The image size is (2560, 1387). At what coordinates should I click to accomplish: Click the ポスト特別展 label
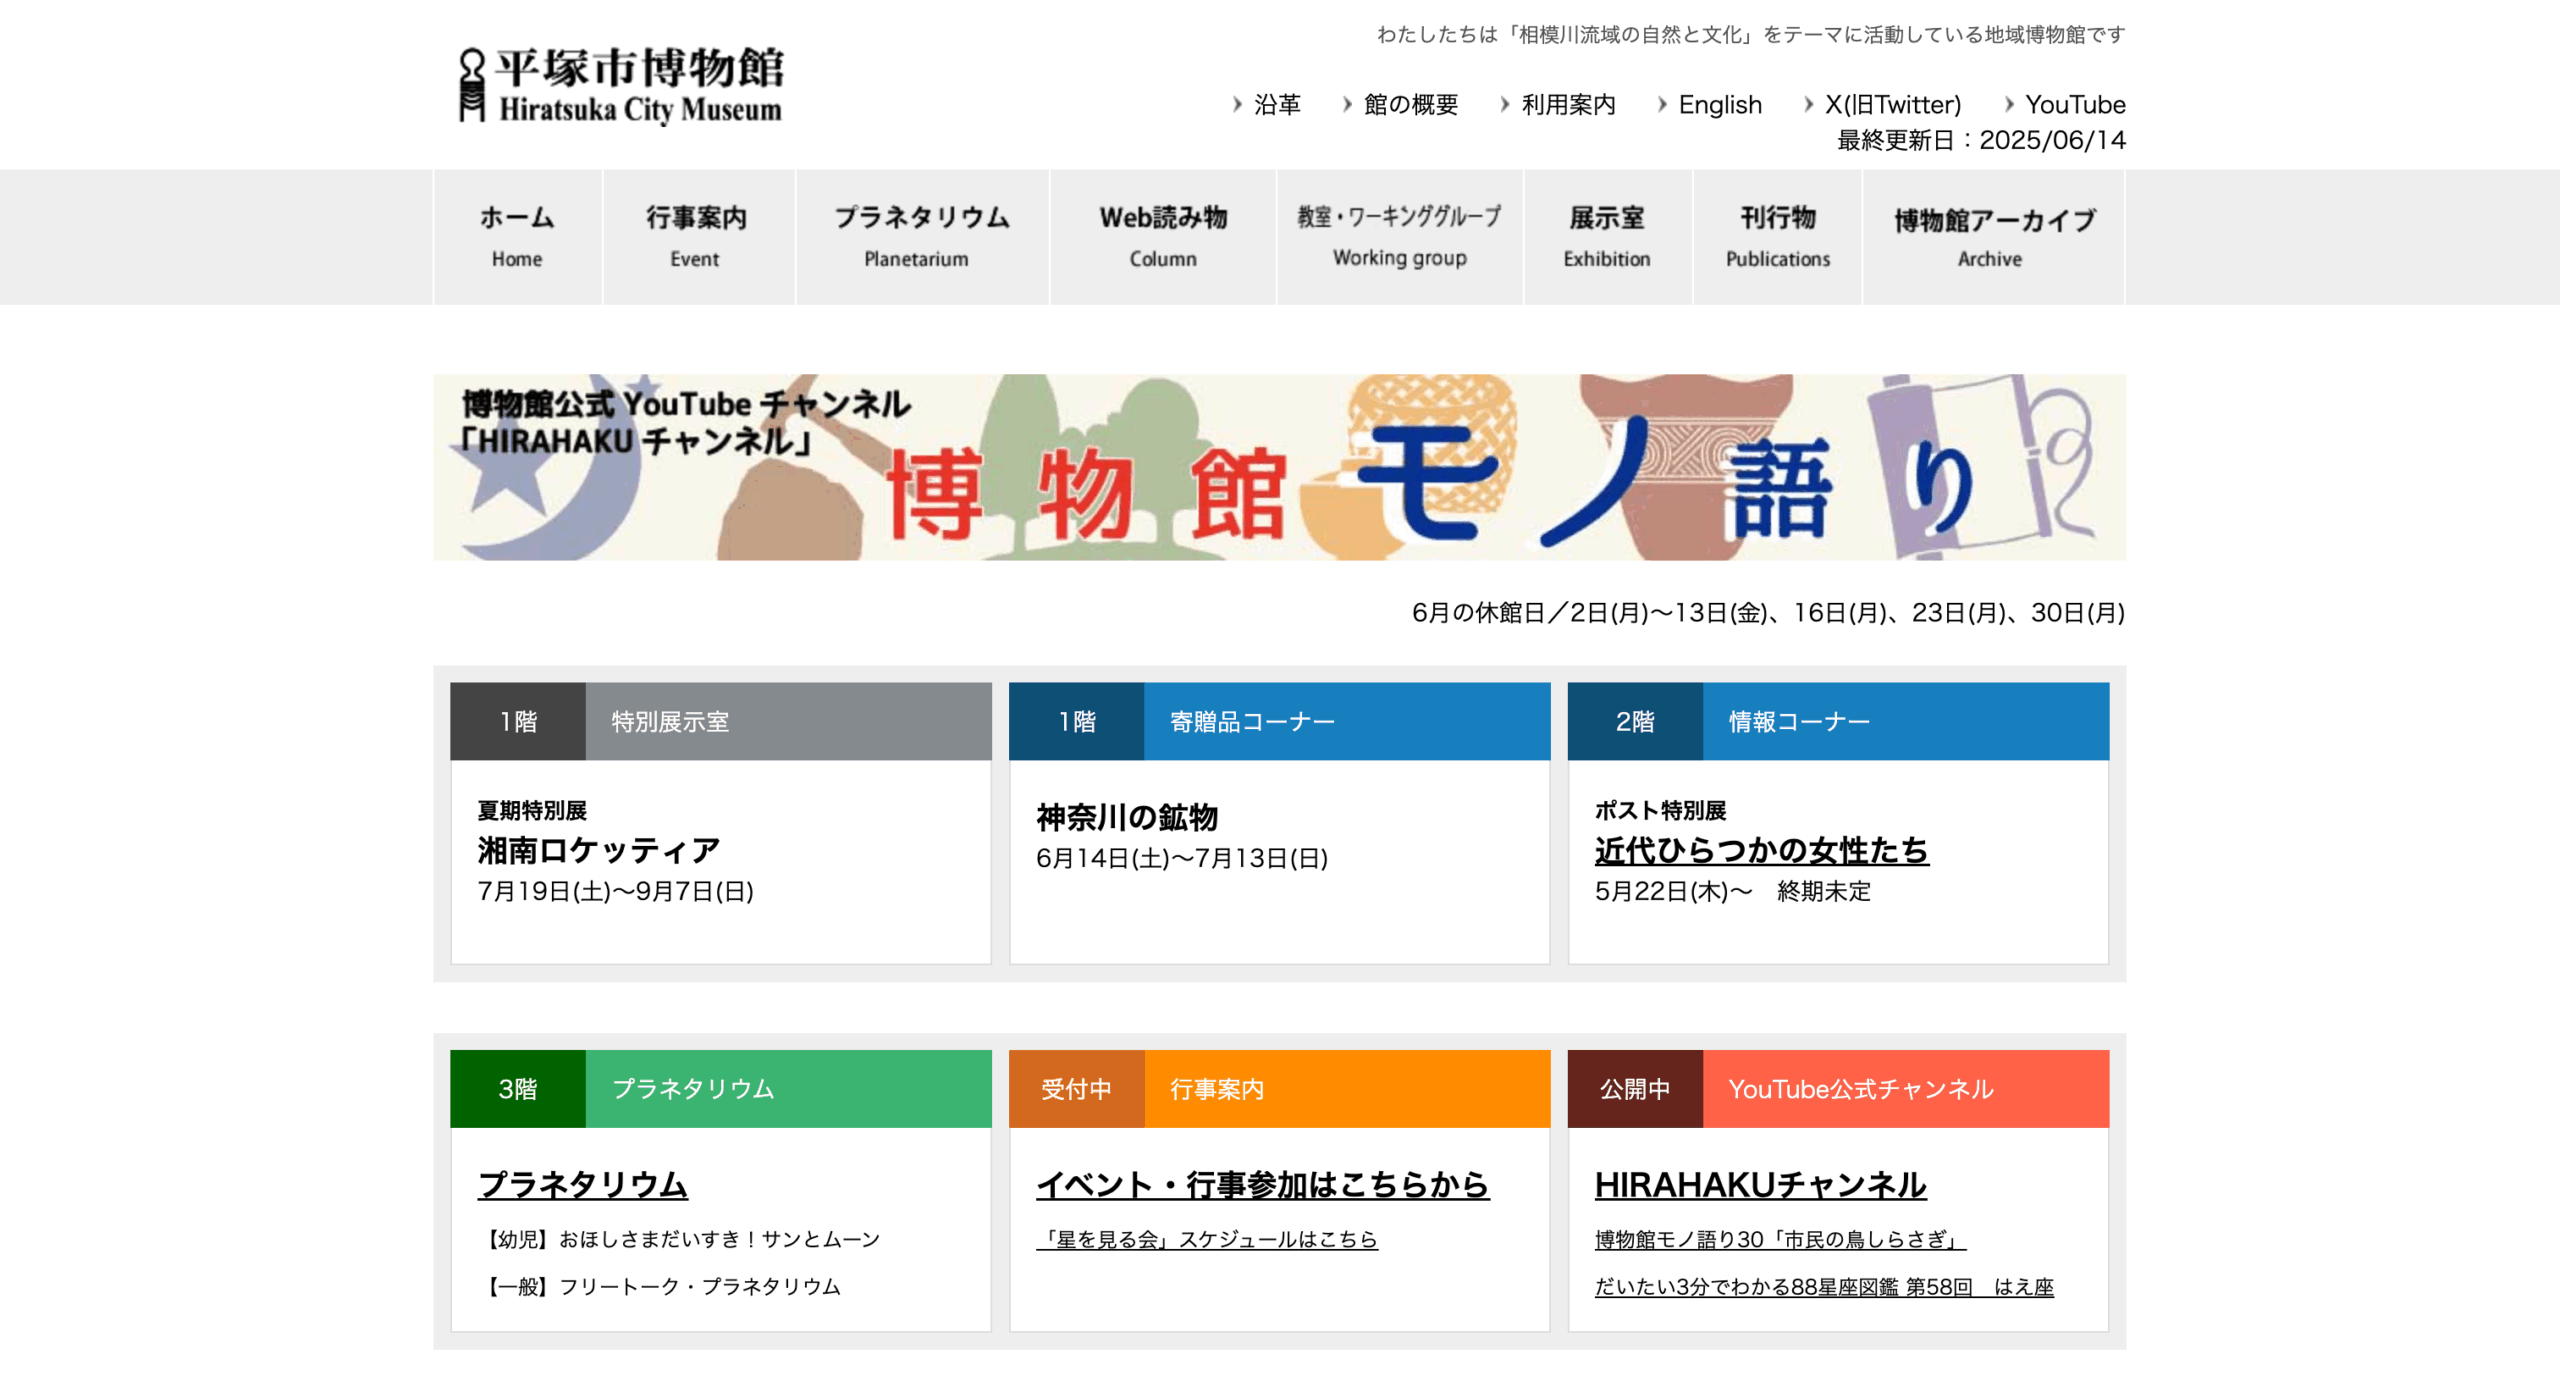coord(1660,810)
